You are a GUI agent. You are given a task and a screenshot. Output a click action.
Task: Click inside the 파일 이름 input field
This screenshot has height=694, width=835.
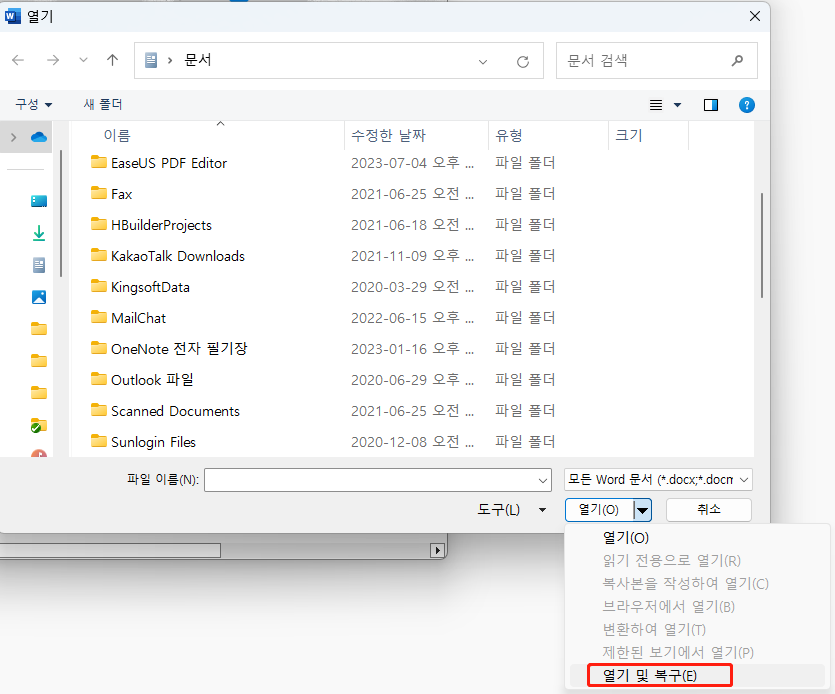377,479
